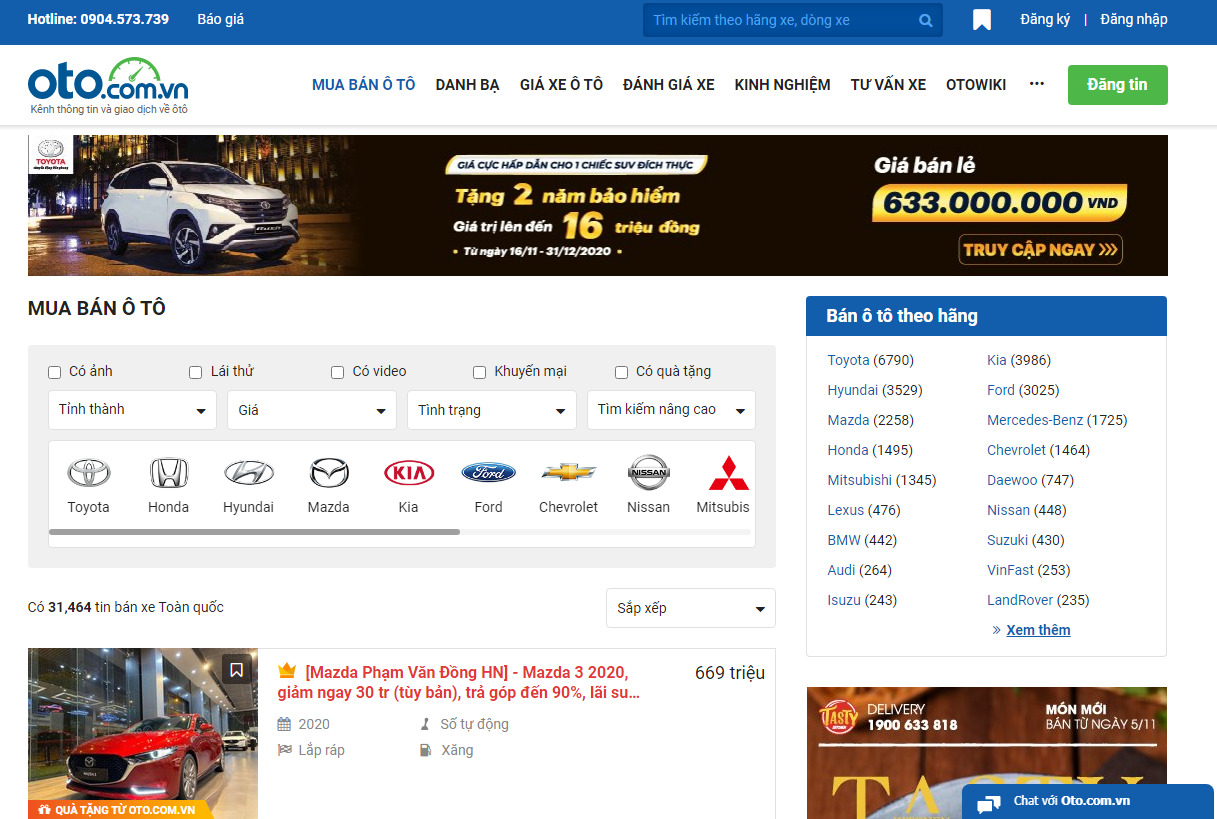Open Toyota (6790) brand link
The width and height of the screenshot is (1217, 819).
(x=870, y=360)
